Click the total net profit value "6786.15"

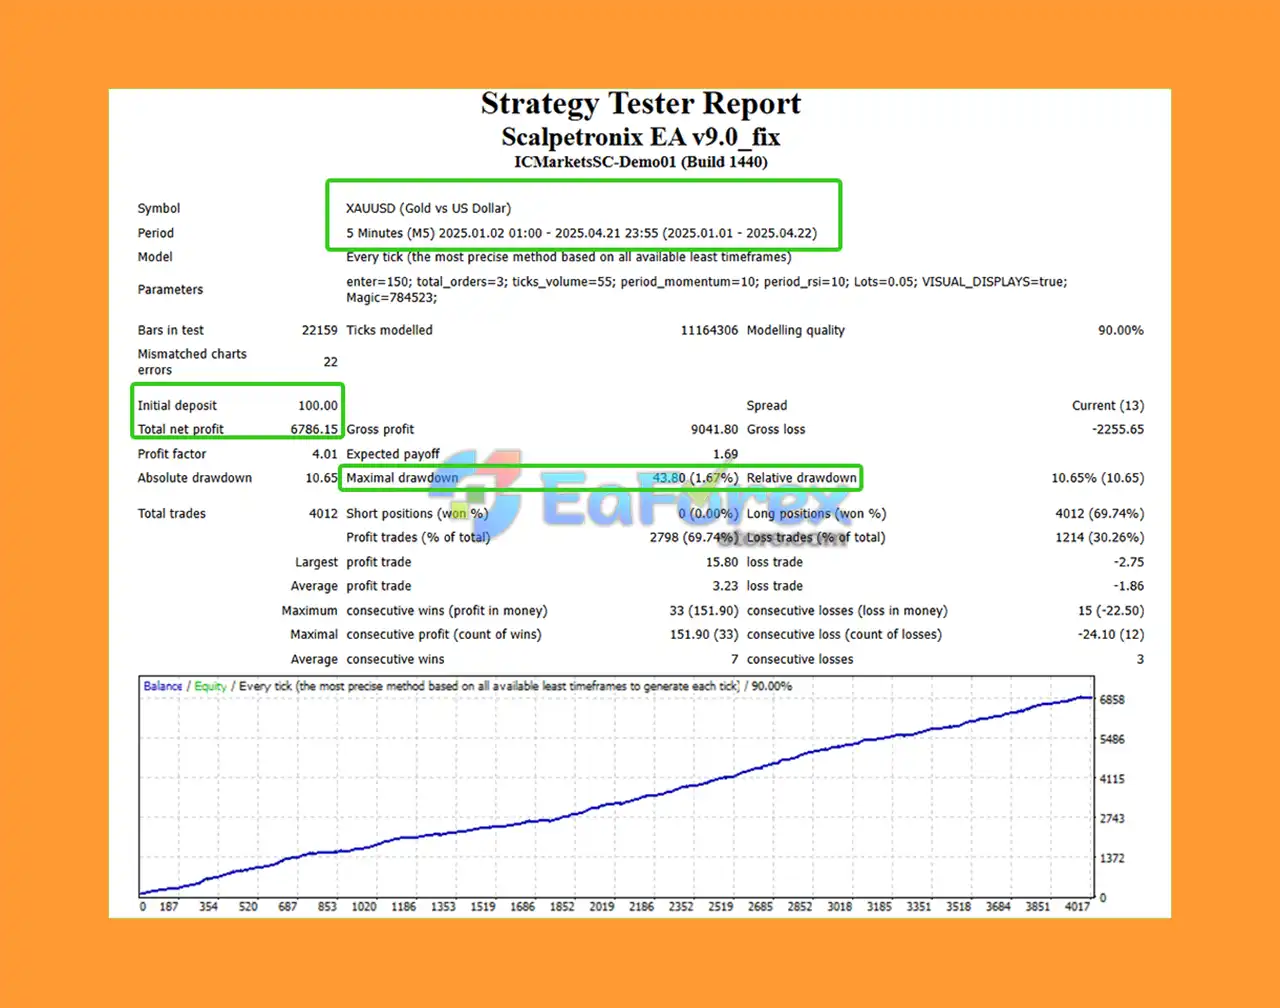pos(314,430)
